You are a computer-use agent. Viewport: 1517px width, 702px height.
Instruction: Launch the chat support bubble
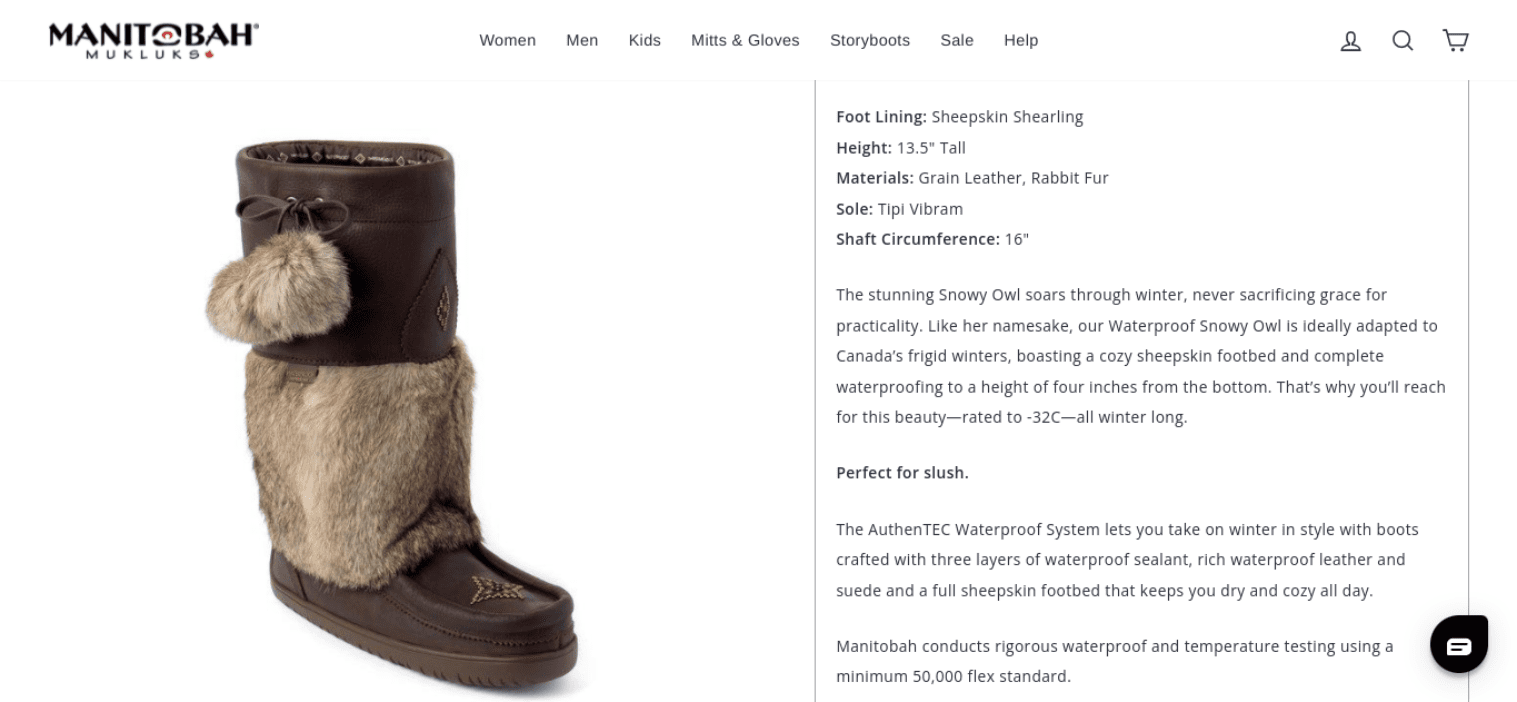(1459, 643)
